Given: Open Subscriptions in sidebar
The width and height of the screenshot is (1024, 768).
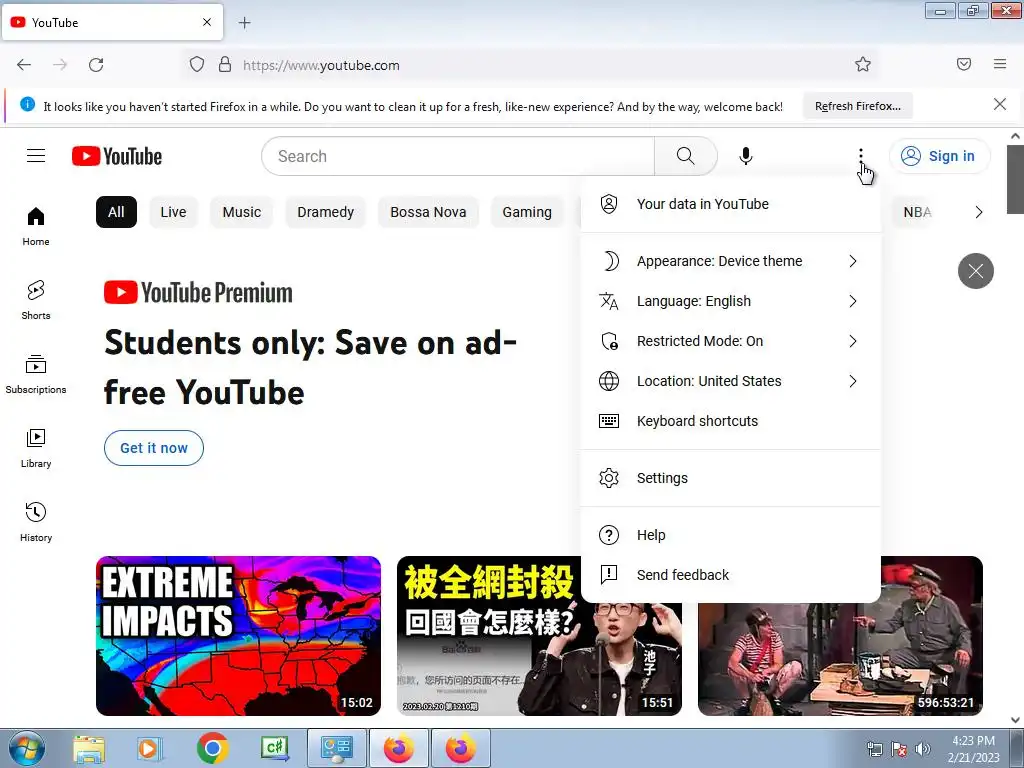Looking at the screenshot, I should coord(36,374).
